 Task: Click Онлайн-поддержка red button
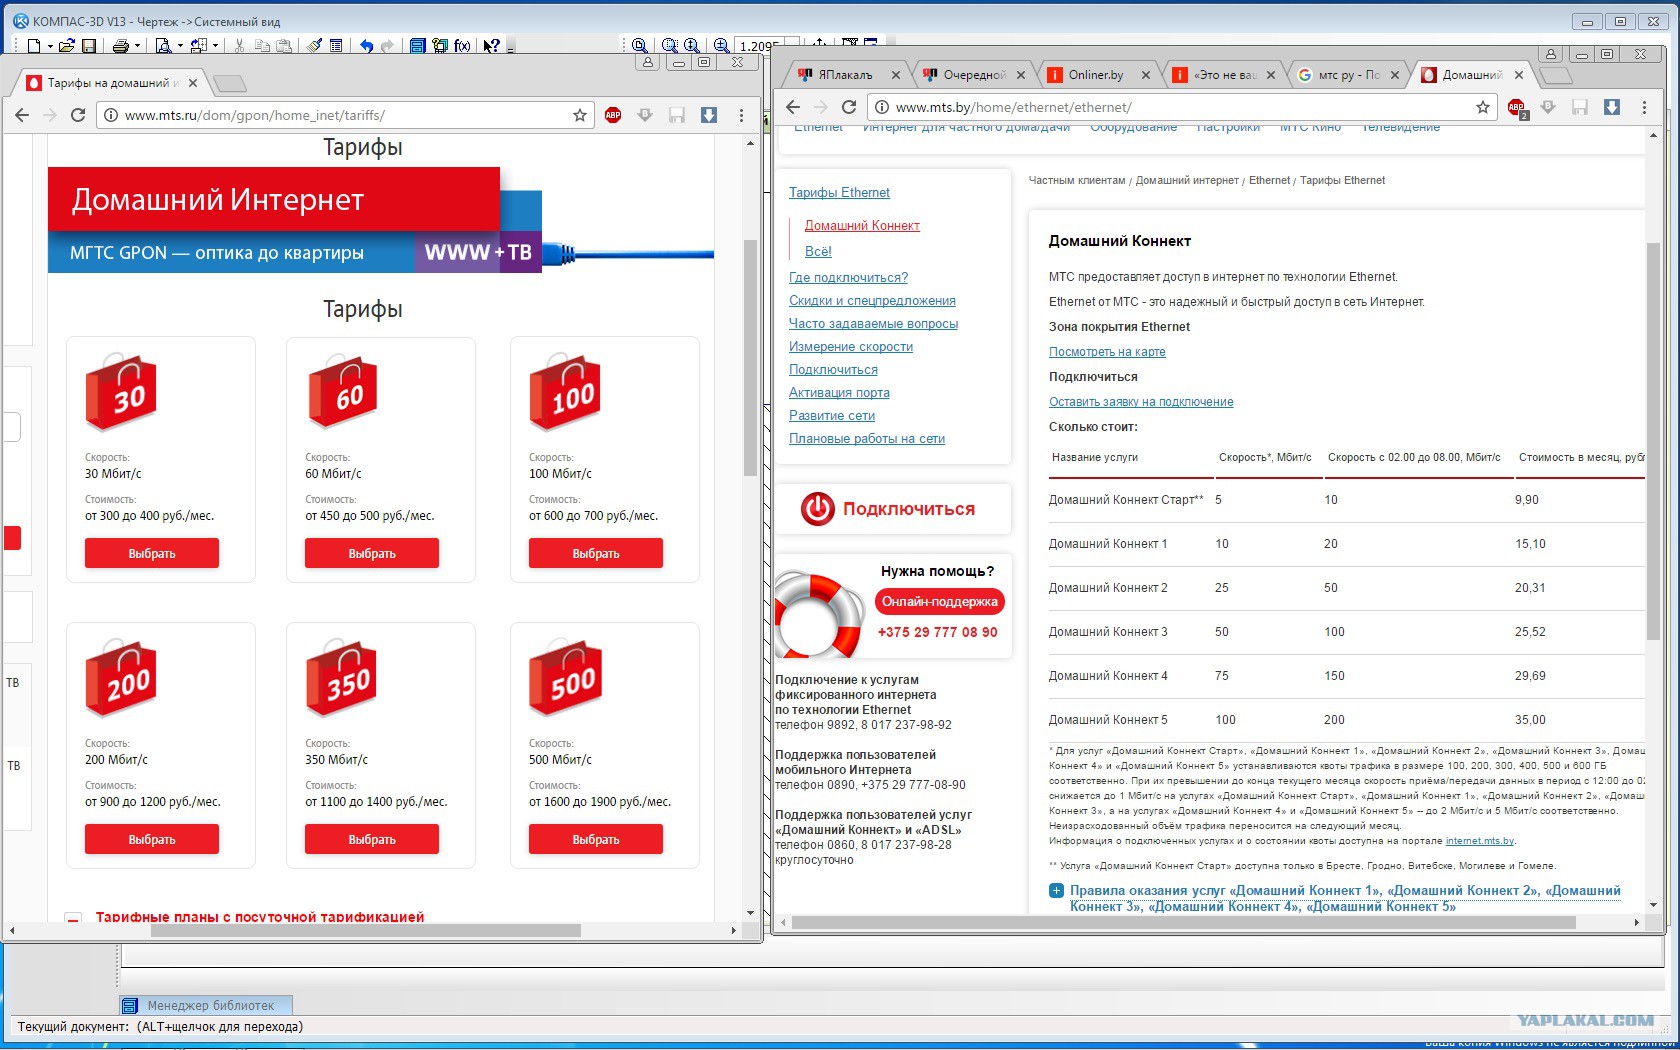(939, 601)
